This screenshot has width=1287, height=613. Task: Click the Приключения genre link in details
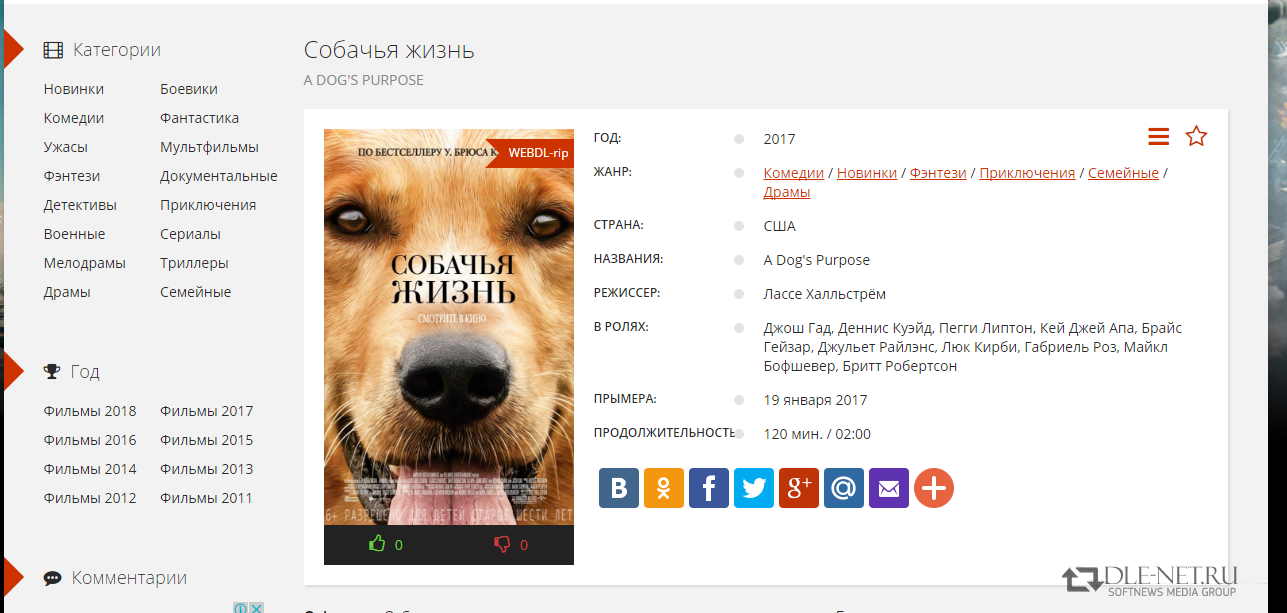pyautogui.click(x=1027, y=173)
